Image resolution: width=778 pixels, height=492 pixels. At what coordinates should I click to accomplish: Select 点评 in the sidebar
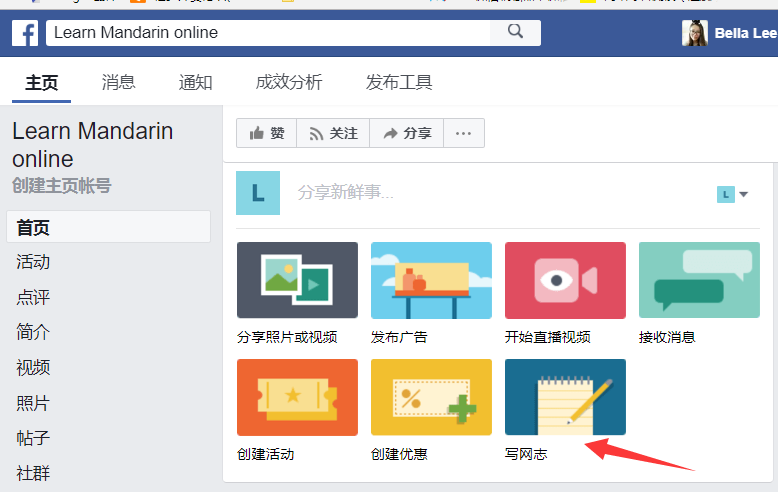(33, 298)
